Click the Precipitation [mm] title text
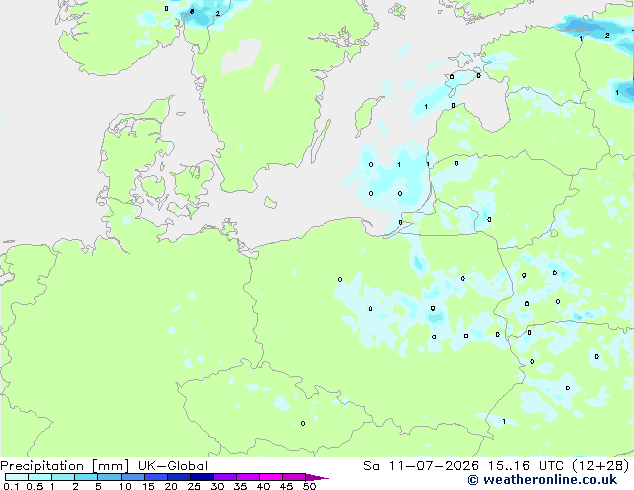 click(64, 466)
